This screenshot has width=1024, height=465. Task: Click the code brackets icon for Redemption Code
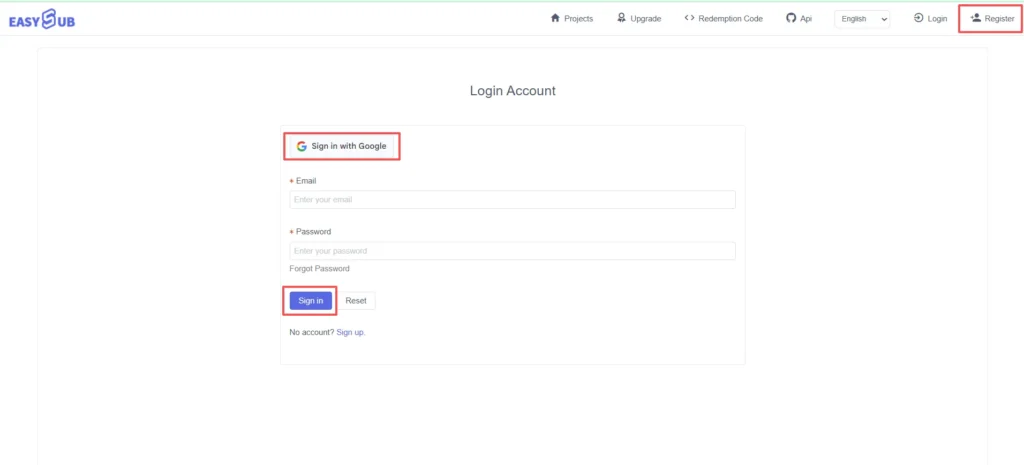[x=689, y=18]
